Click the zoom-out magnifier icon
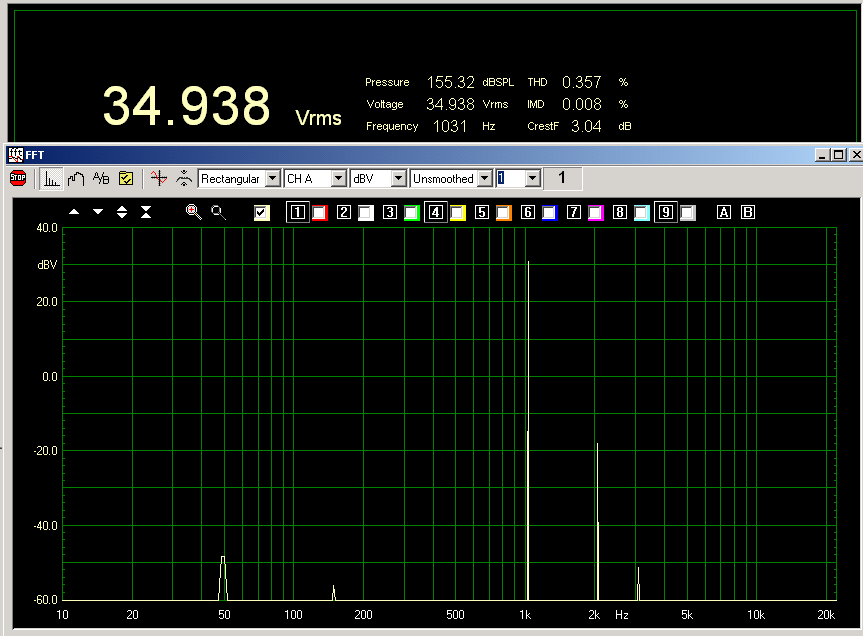 218,212
